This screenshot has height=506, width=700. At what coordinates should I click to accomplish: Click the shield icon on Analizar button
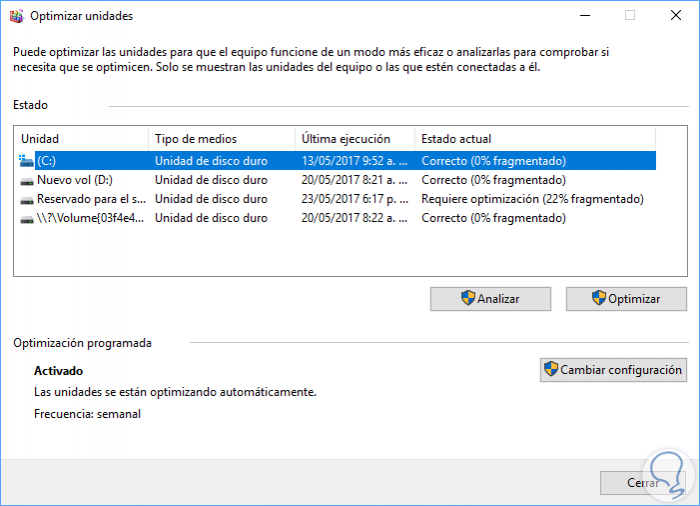468,298
